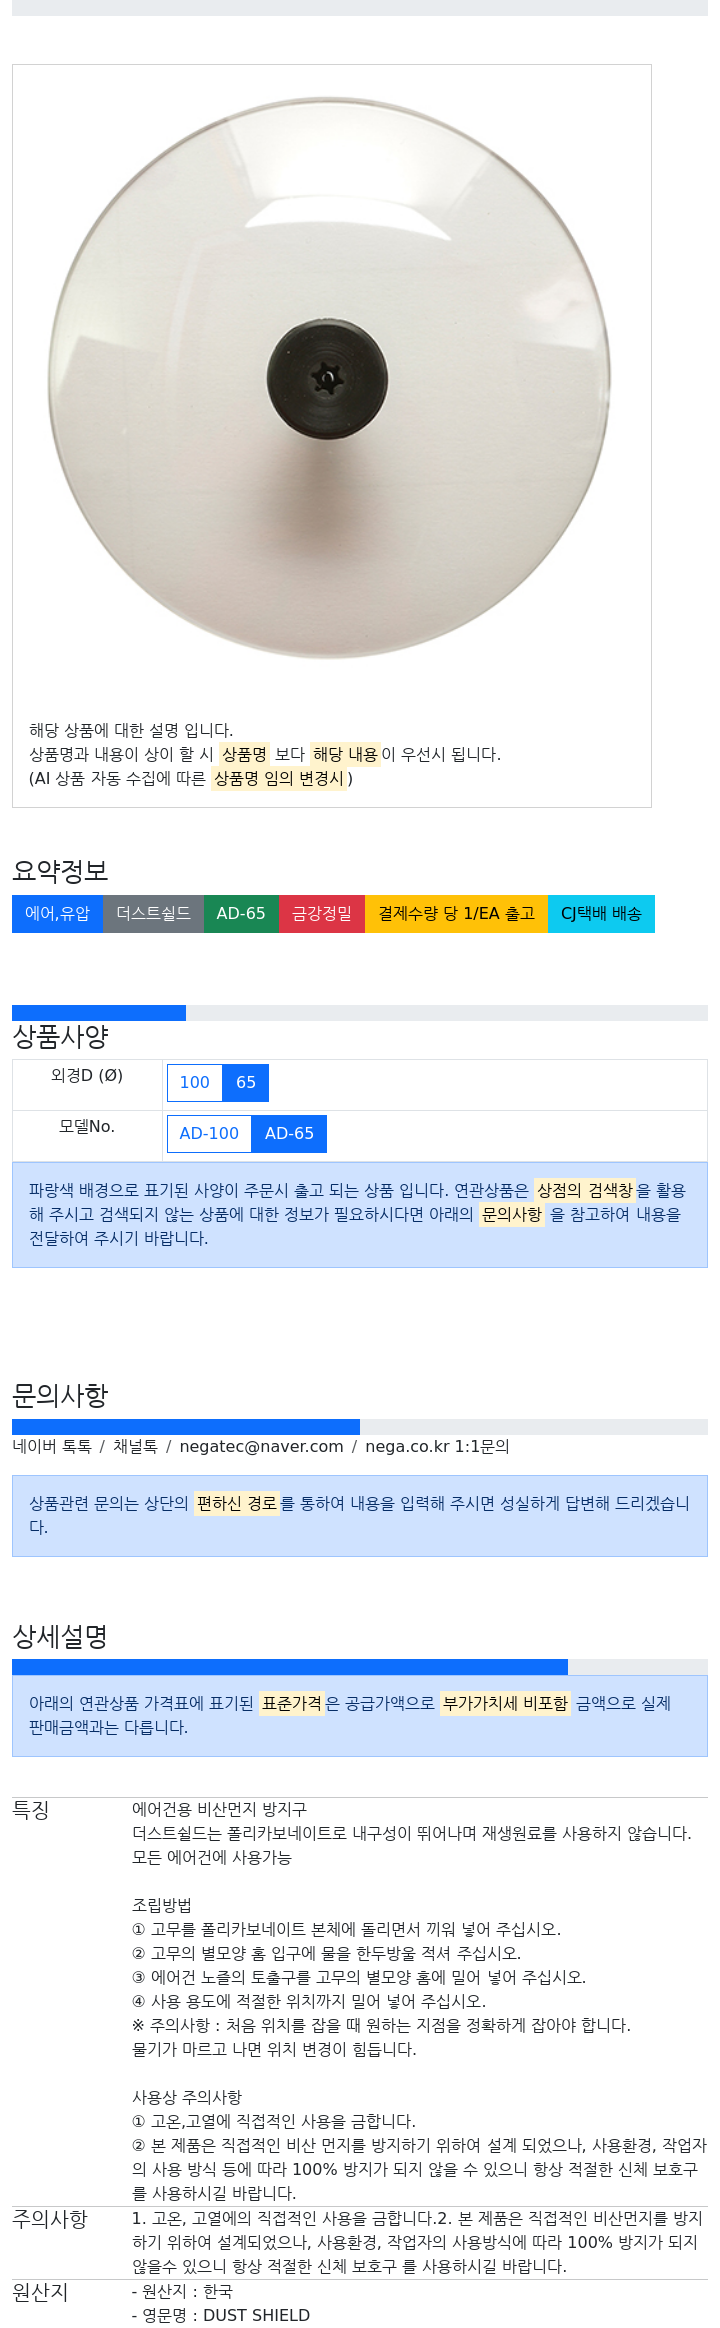This screenshot has width=720, height=2328.
Task: Click the 상품사양 blue progress bar
Action: pos(99,1013)
